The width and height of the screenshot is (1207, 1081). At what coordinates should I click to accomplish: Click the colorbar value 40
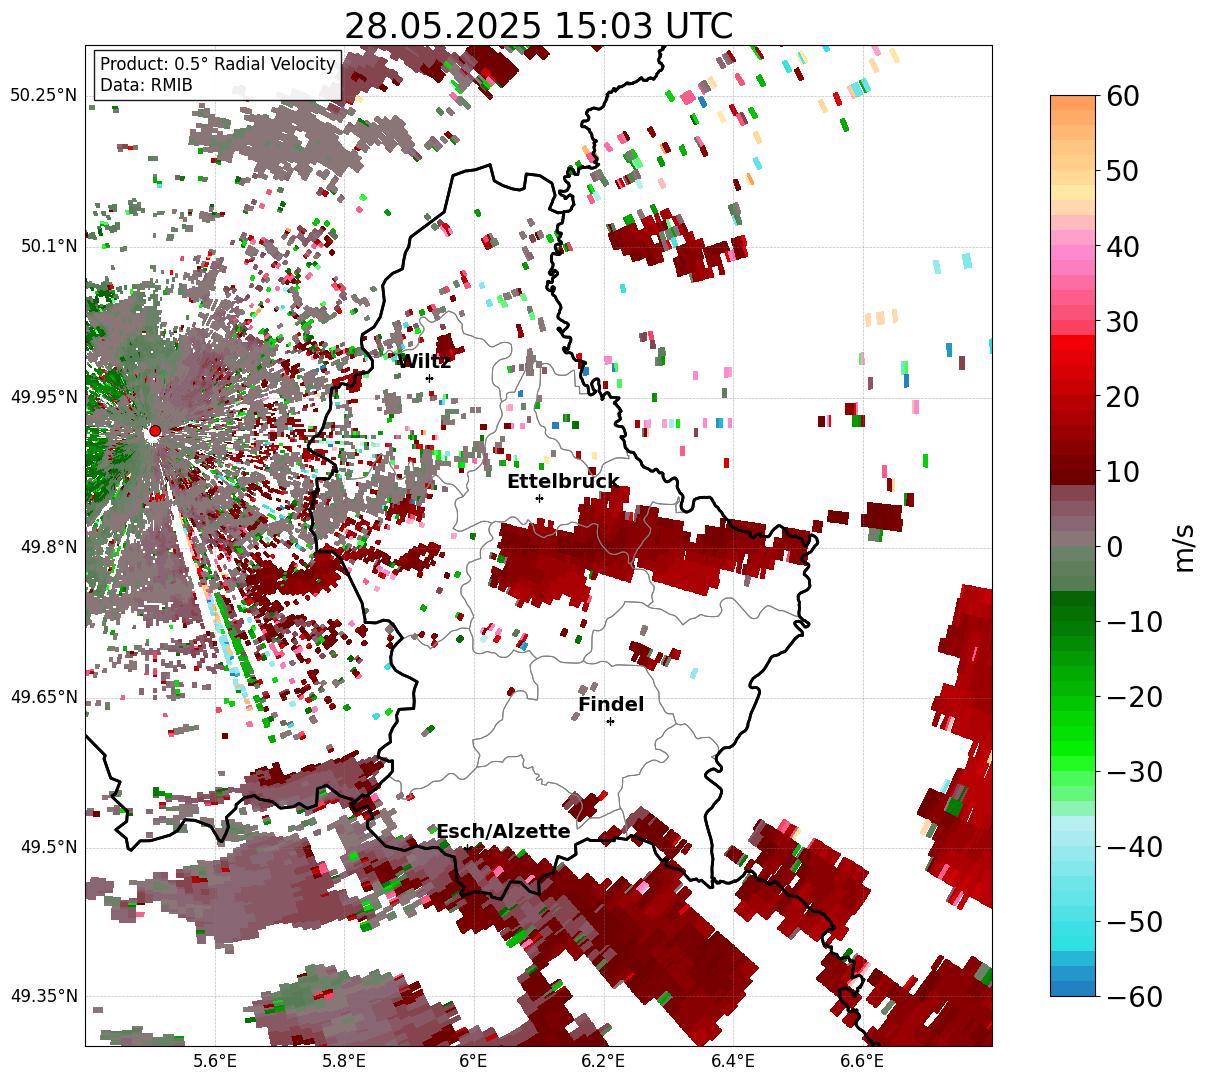1122,246
